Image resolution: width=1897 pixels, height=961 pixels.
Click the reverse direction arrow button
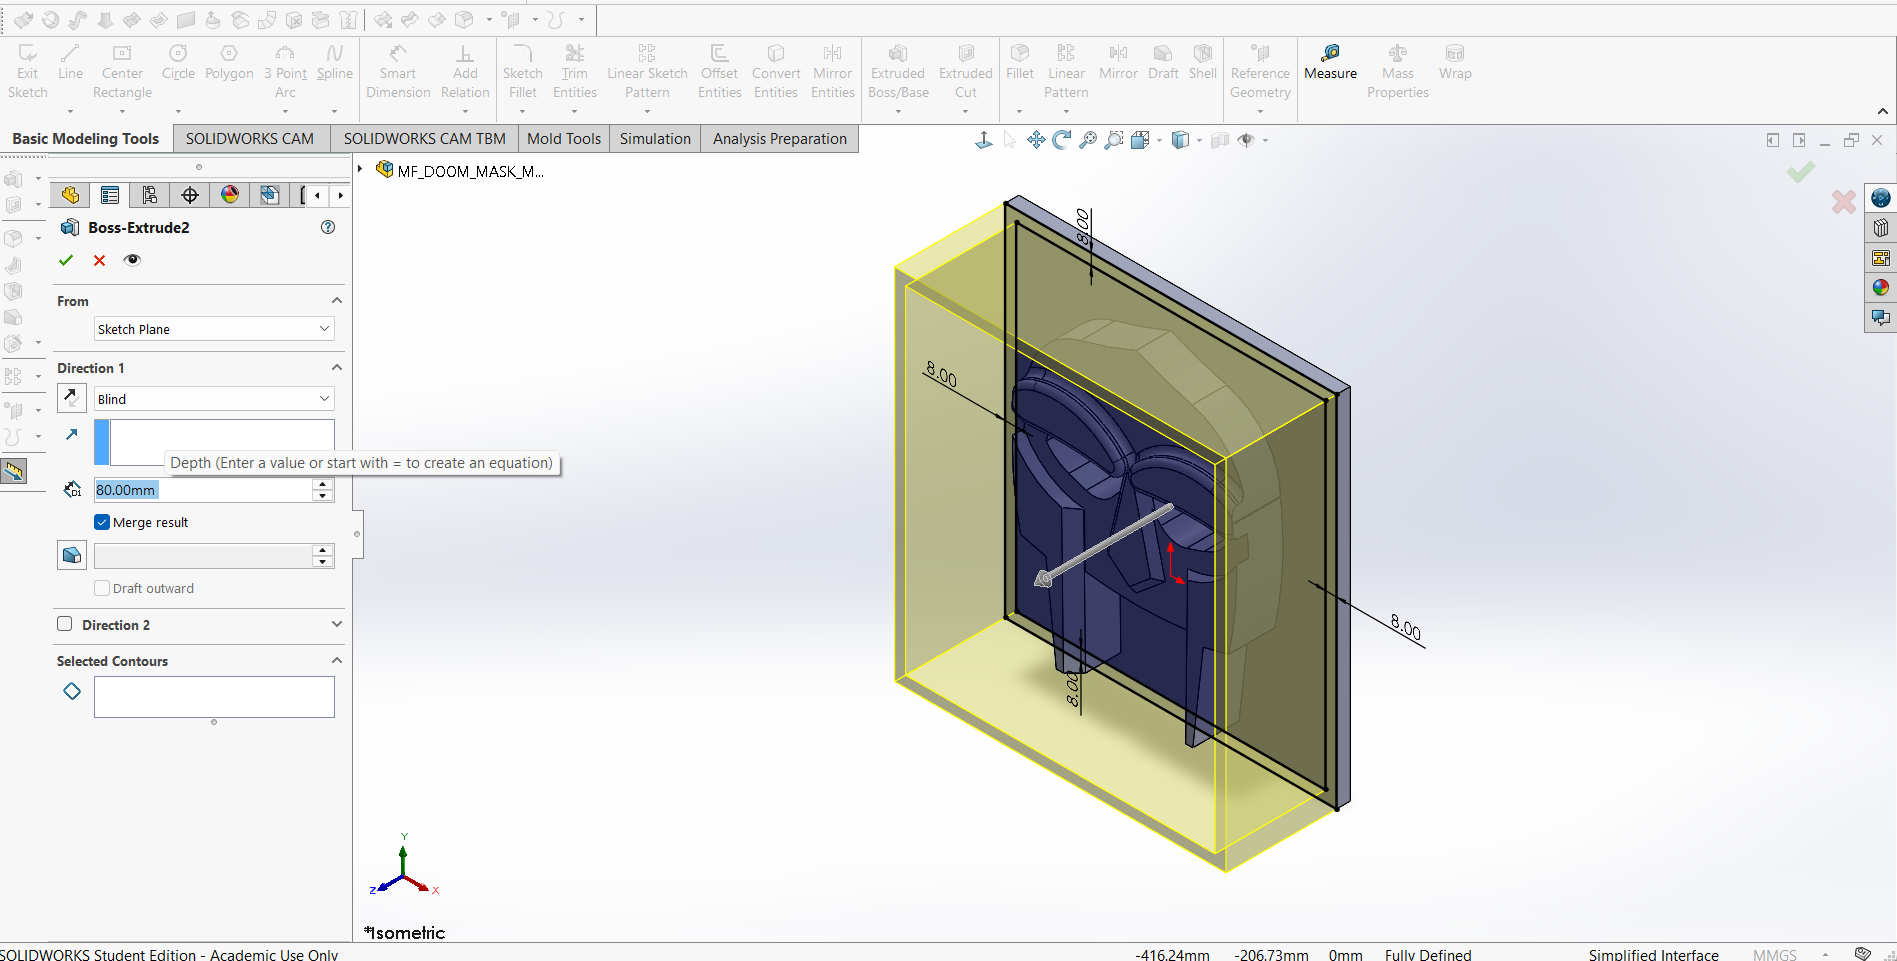pyautogui.click(x=71, y=397)
